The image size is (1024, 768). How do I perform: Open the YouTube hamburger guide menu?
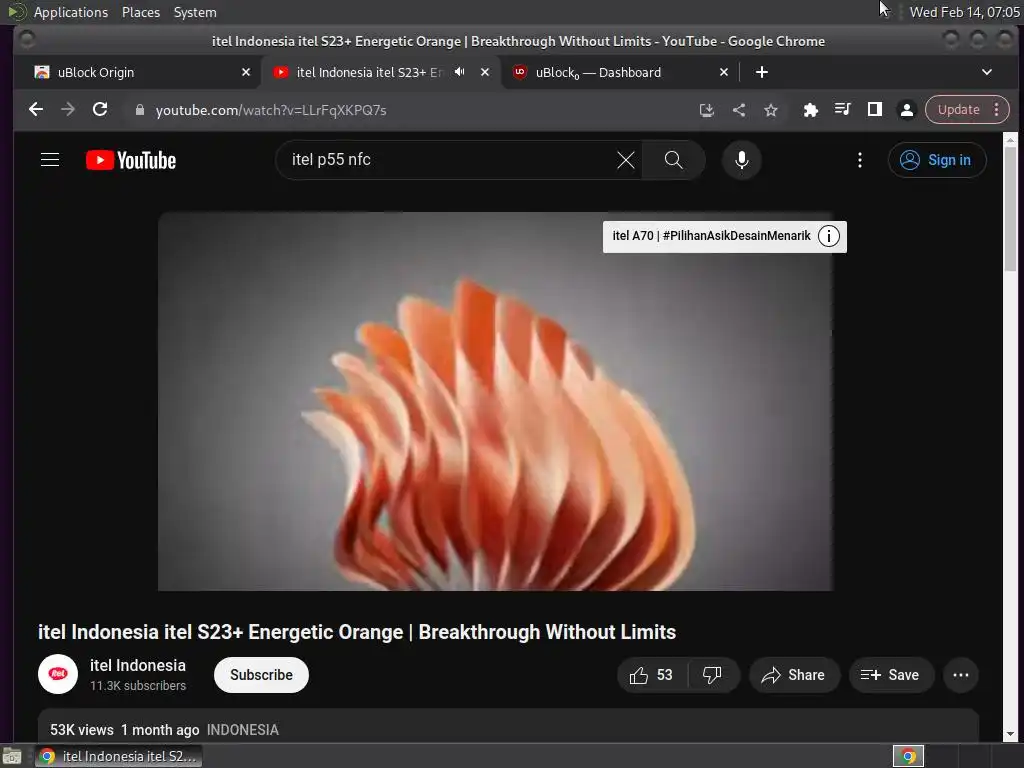click(x=50, y=160)
